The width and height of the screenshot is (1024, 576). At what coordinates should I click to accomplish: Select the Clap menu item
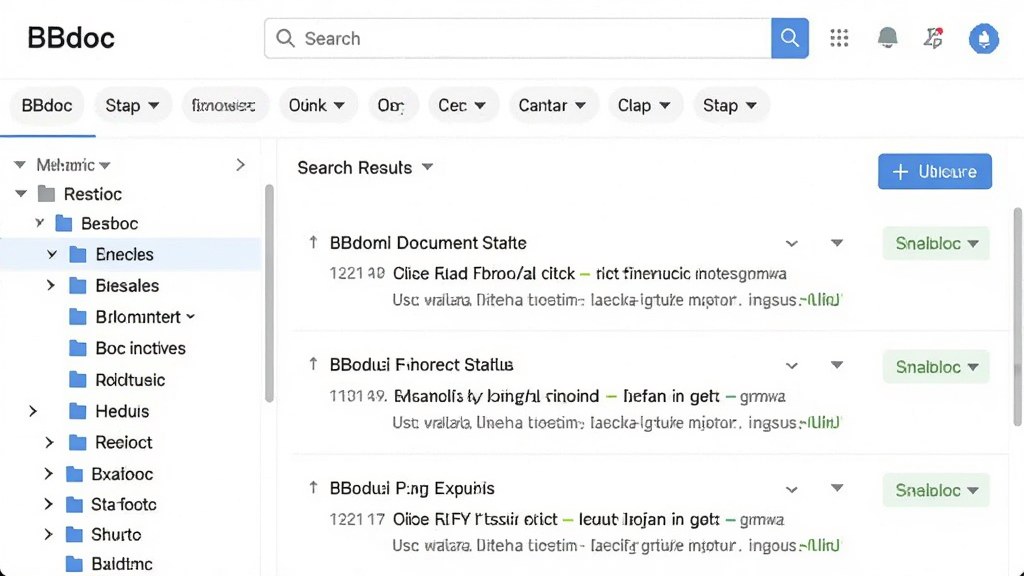644,105
